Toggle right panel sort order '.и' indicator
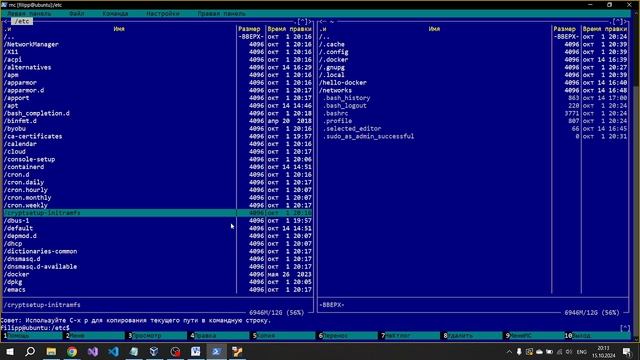 click(x=323, y=29)
